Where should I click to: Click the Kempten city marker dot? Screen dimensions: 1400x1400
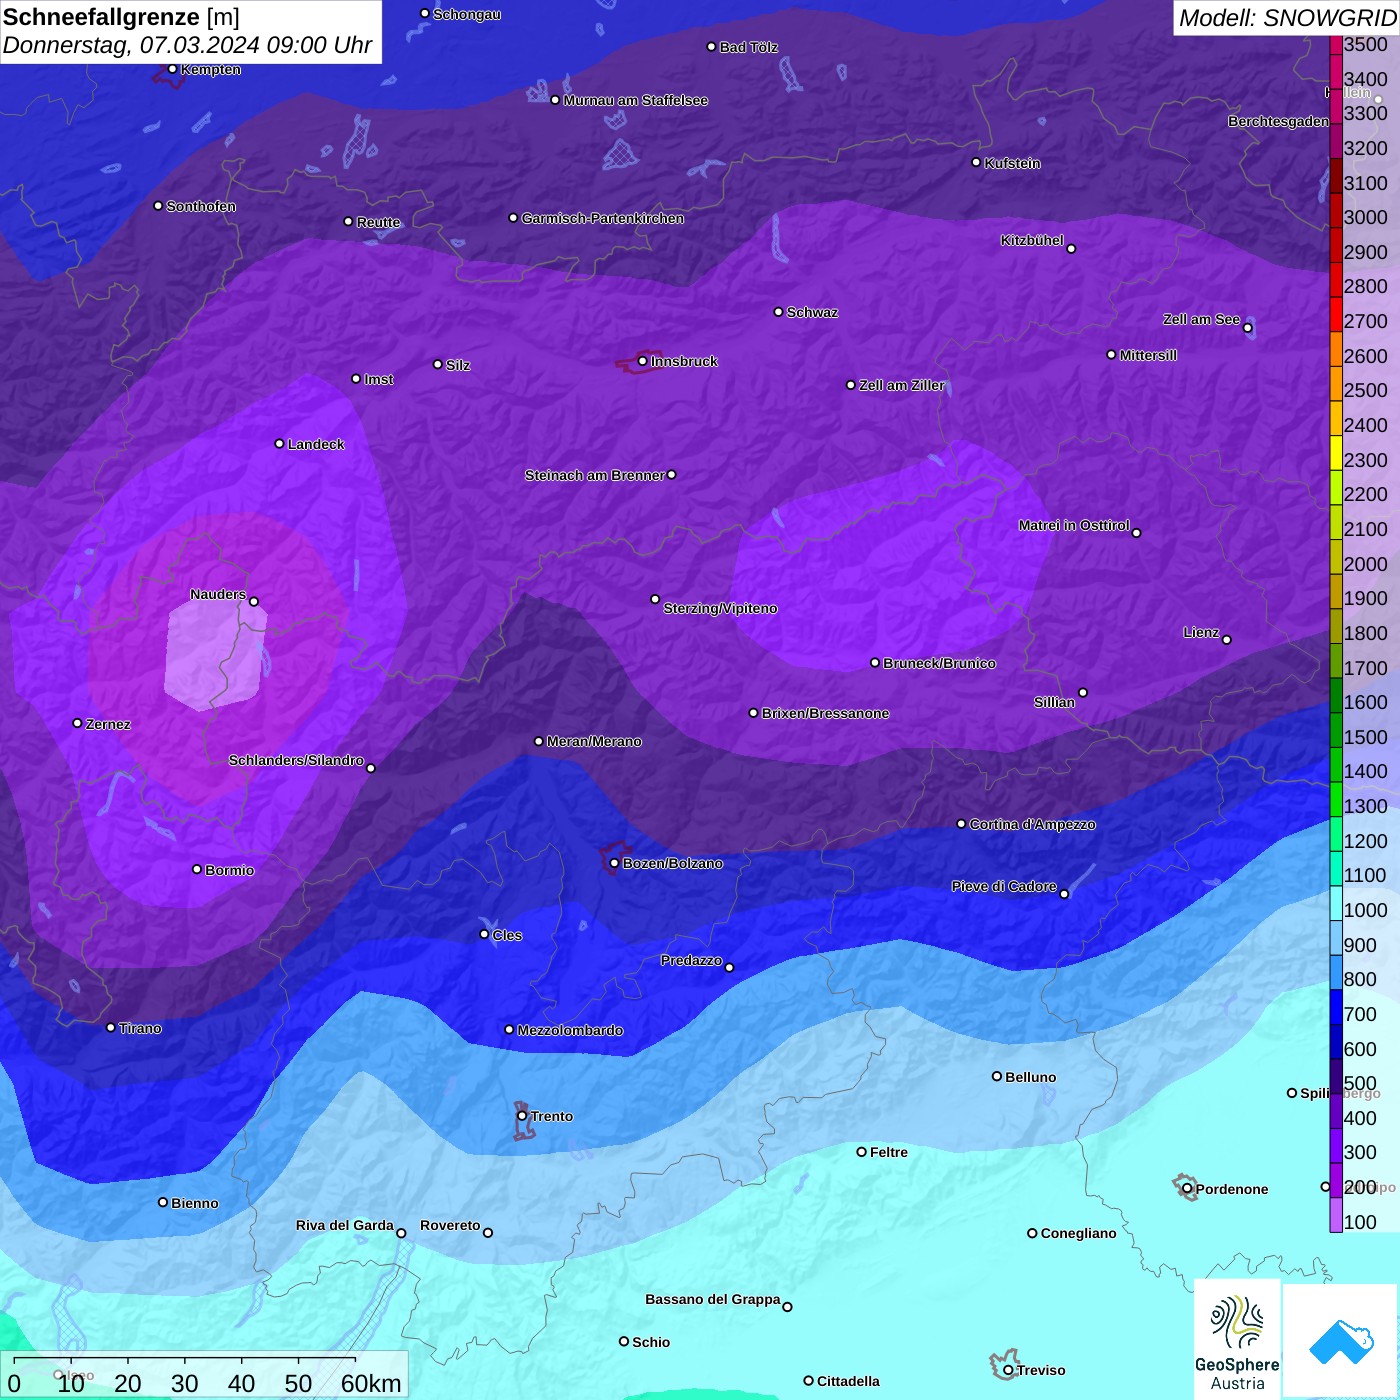(172, 69)
